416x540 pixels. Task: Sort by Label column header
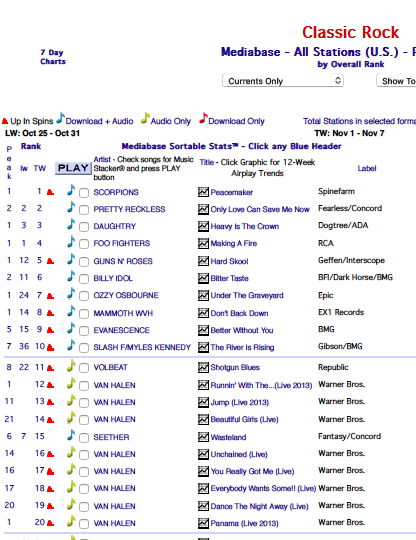[x=367, y=168]
